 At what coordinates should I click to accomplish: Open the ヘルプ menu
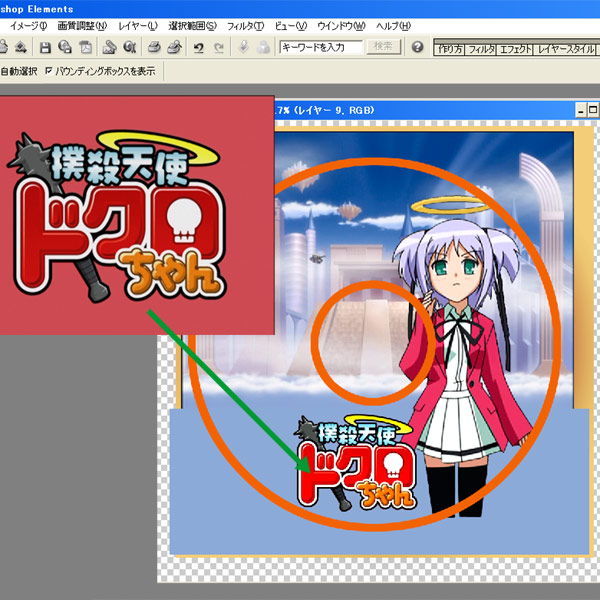[393, 26]
